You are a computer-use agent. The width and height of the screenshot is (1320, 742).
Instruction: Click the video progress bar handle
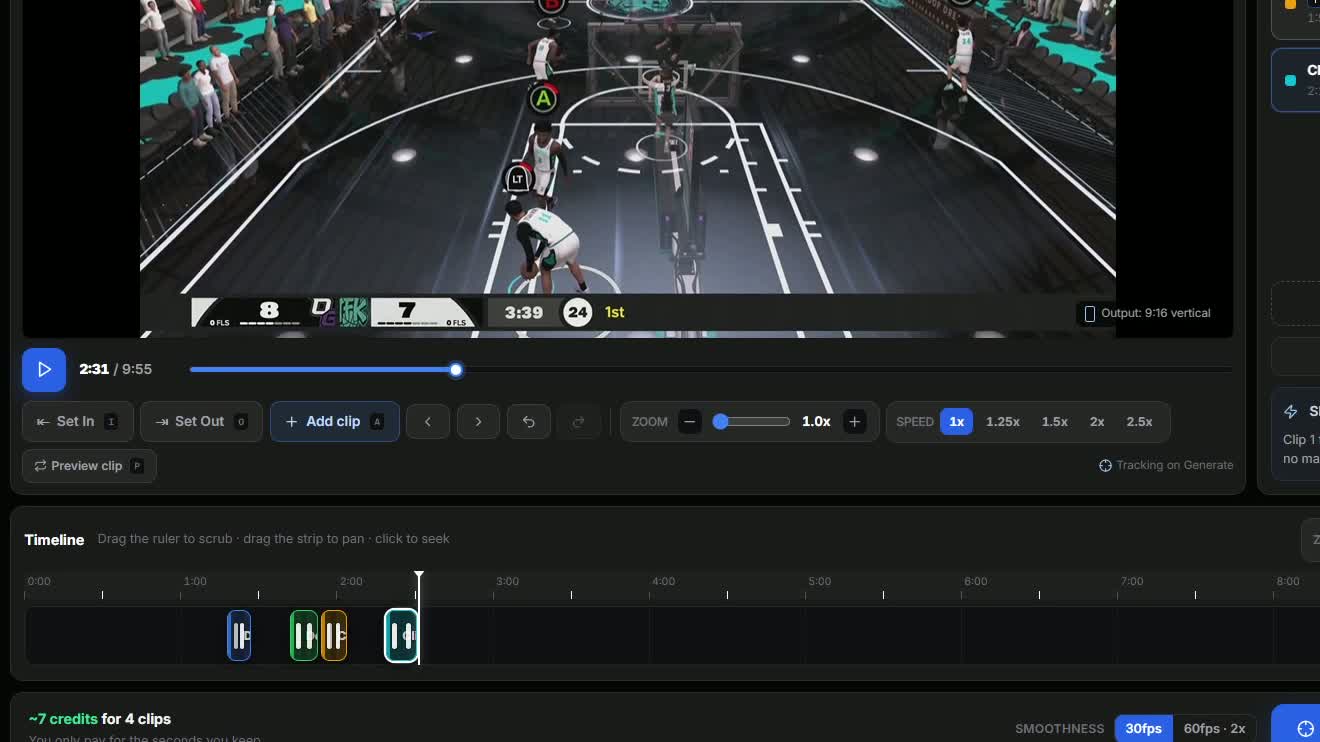456,370
